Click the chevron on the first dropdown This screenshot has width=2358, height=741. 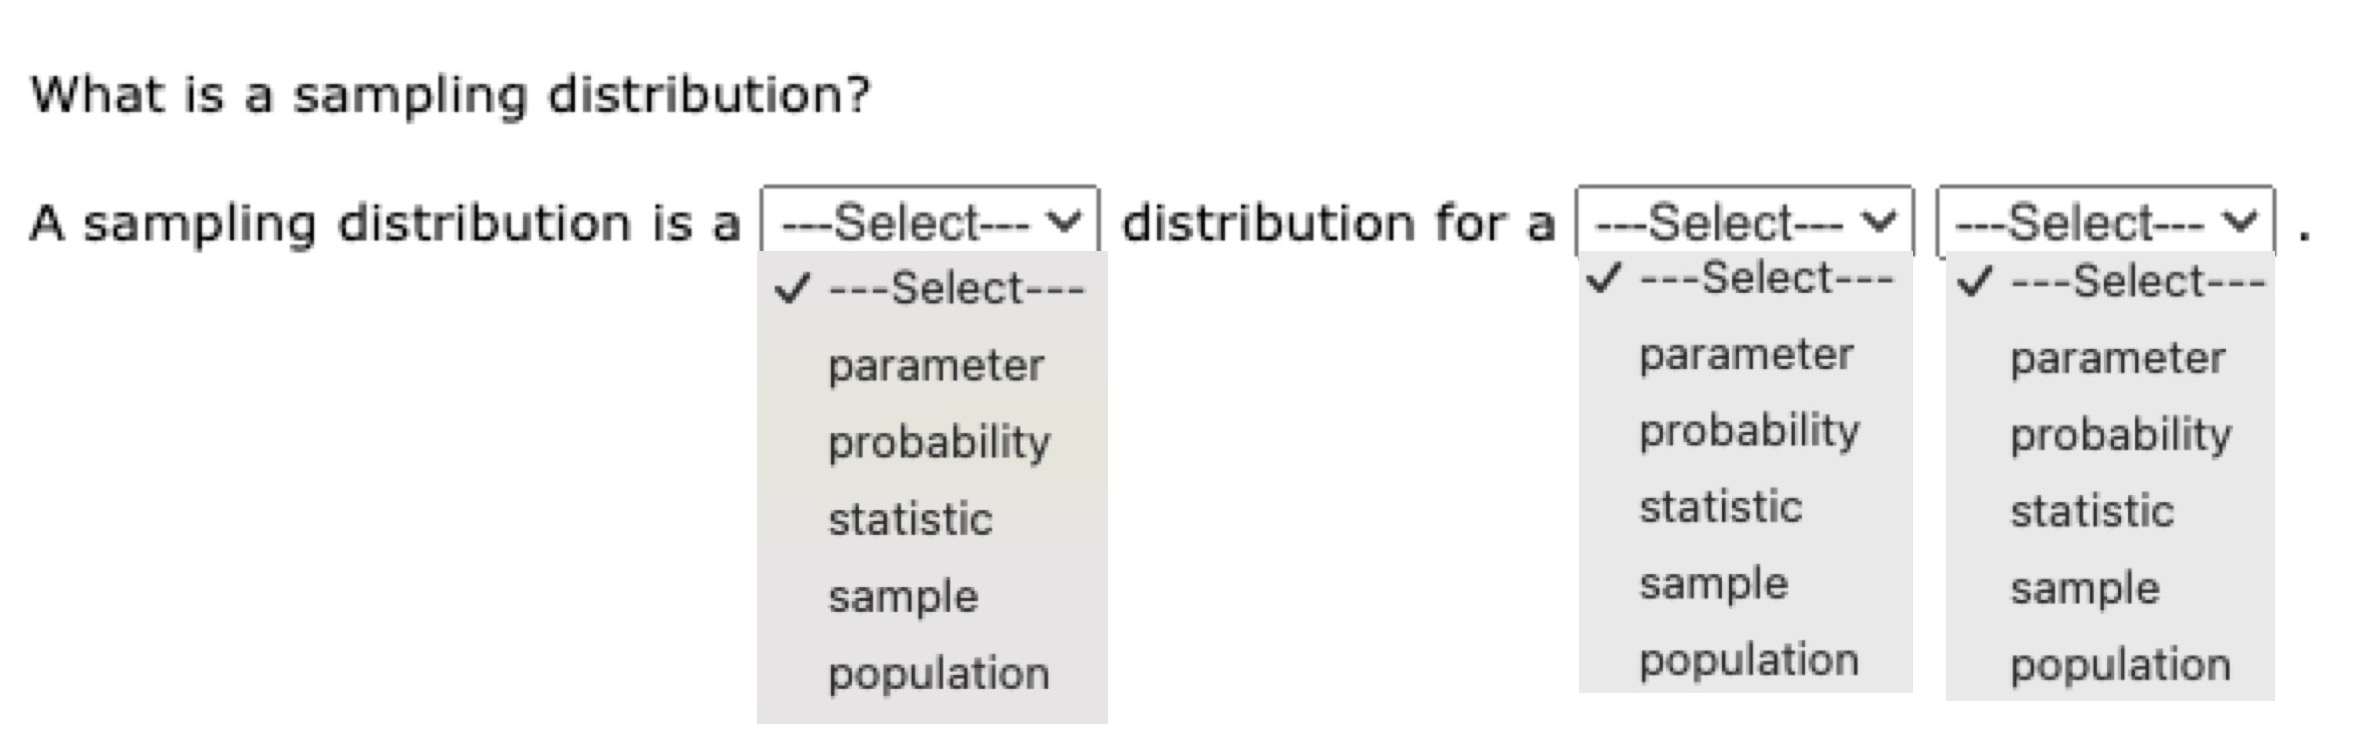pos(1062,222)
